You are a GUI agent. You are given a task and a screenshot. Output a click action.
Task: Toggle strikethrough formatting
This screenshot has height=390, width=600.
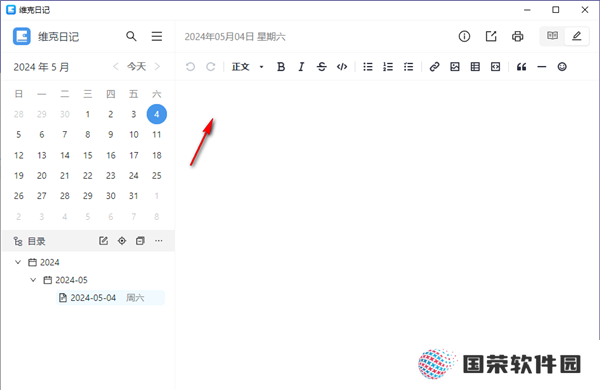coord(321,67)
